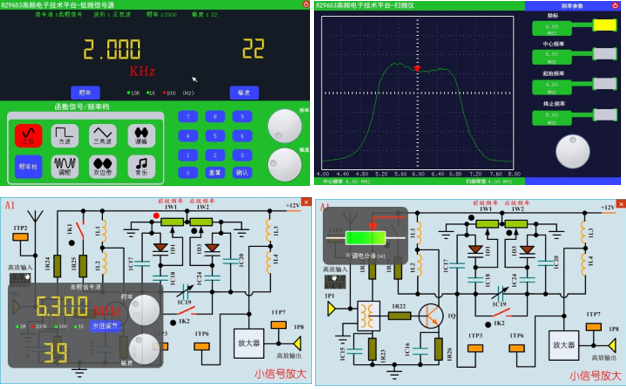
Task: Click the sweep parameter rotary knob
Action: click(573, 152)
